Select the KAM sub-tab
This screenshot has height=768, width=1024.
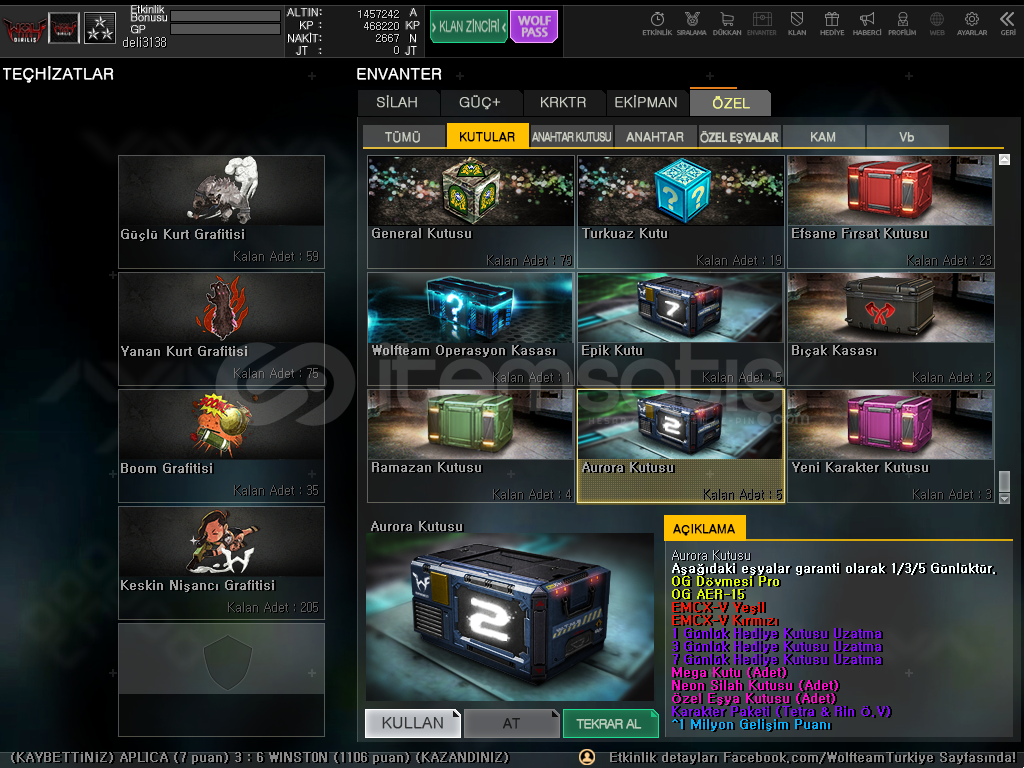point(823,136)
